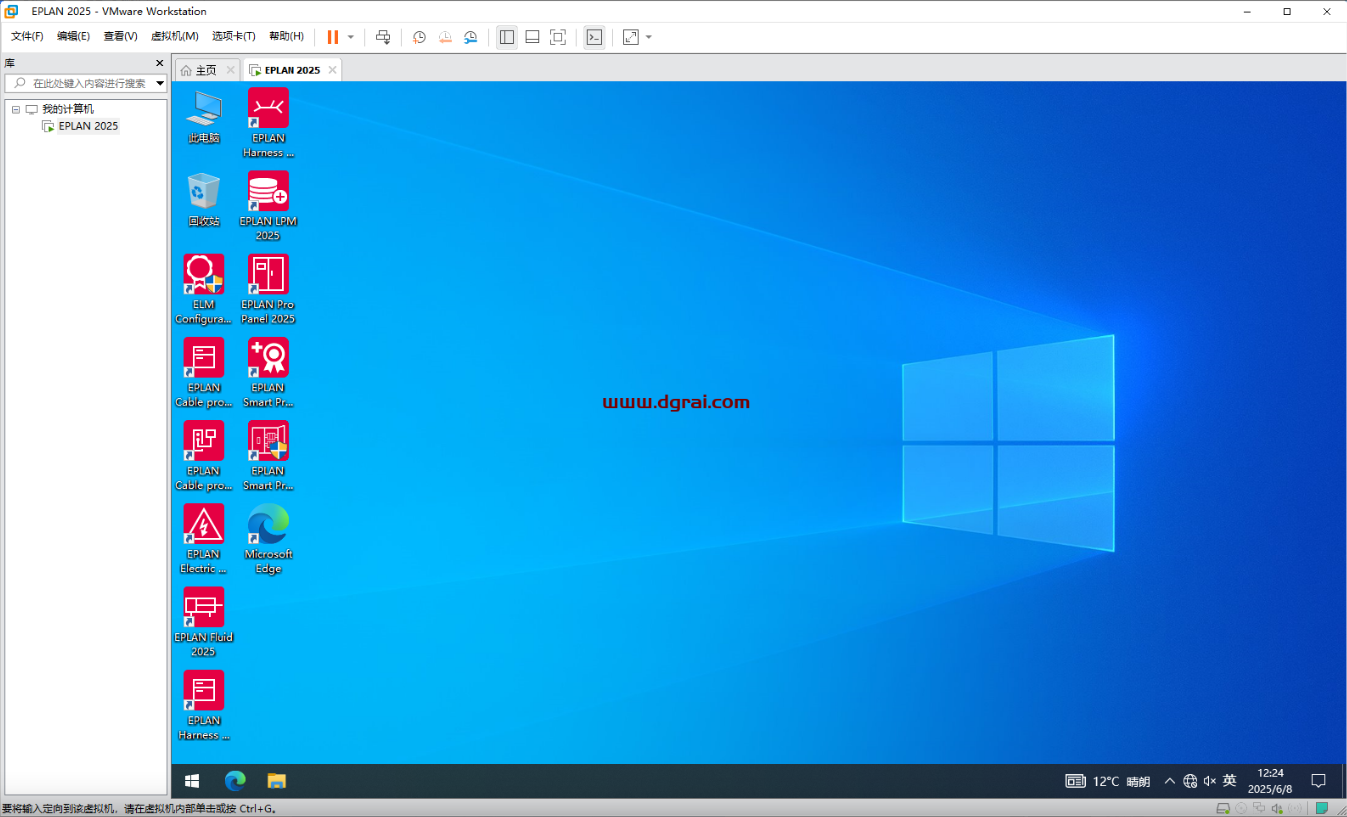Click the revert to snapshot icon

[445, 37]
